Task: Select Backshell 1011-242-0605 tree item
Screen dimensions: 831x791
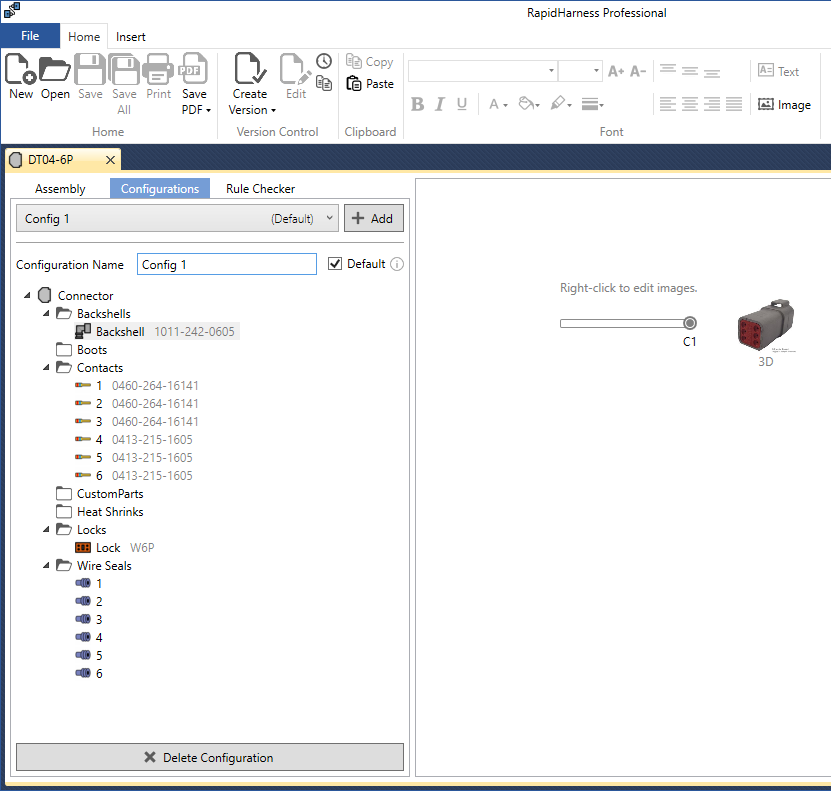Action: coord(157,332)
